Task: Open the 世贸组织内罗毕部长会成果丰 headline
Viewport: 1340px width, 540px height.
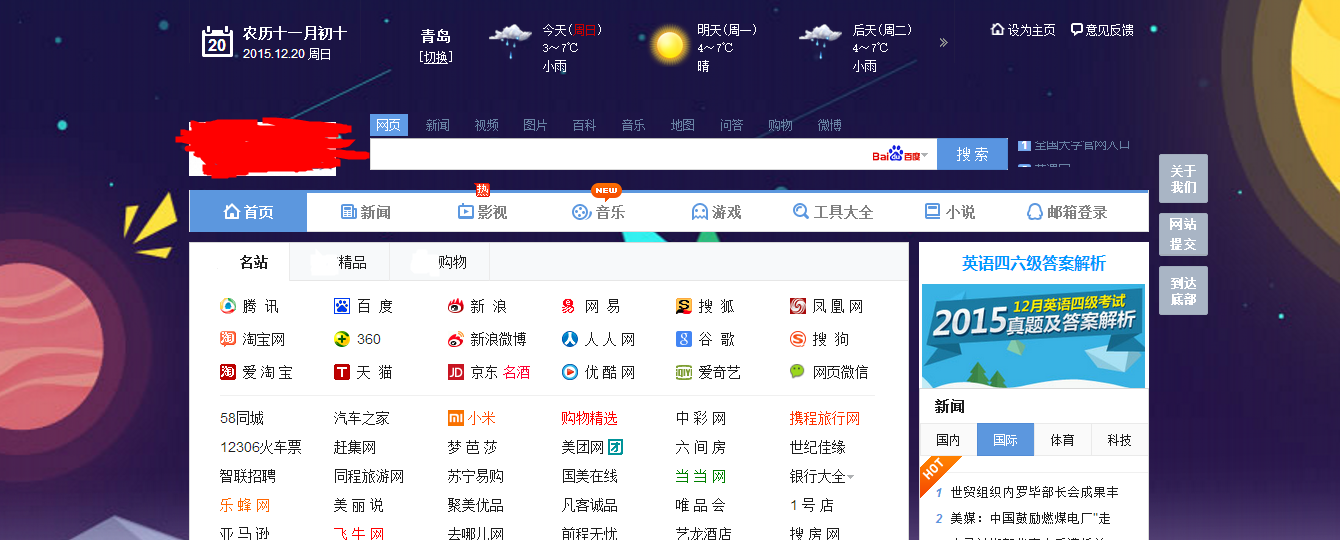Action: tap(1035, 492)
